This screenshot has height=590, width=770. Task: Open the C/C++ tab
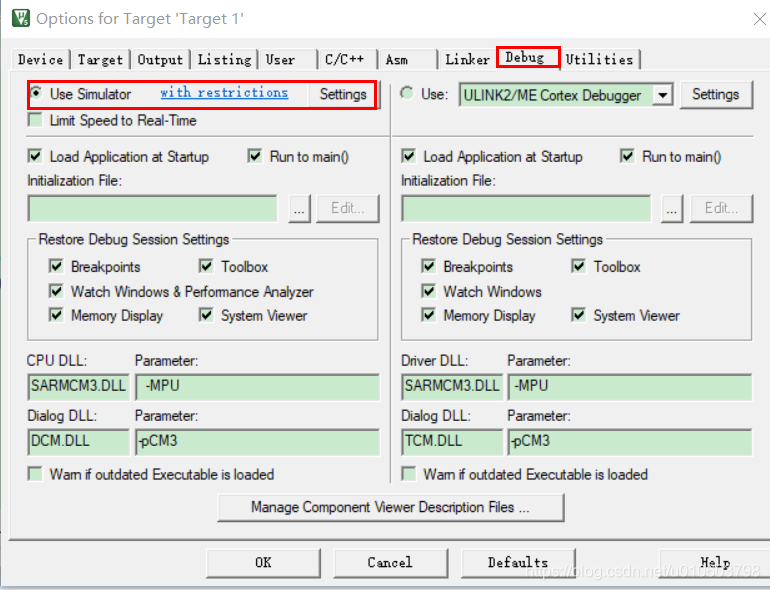click(x=348, y=59)
